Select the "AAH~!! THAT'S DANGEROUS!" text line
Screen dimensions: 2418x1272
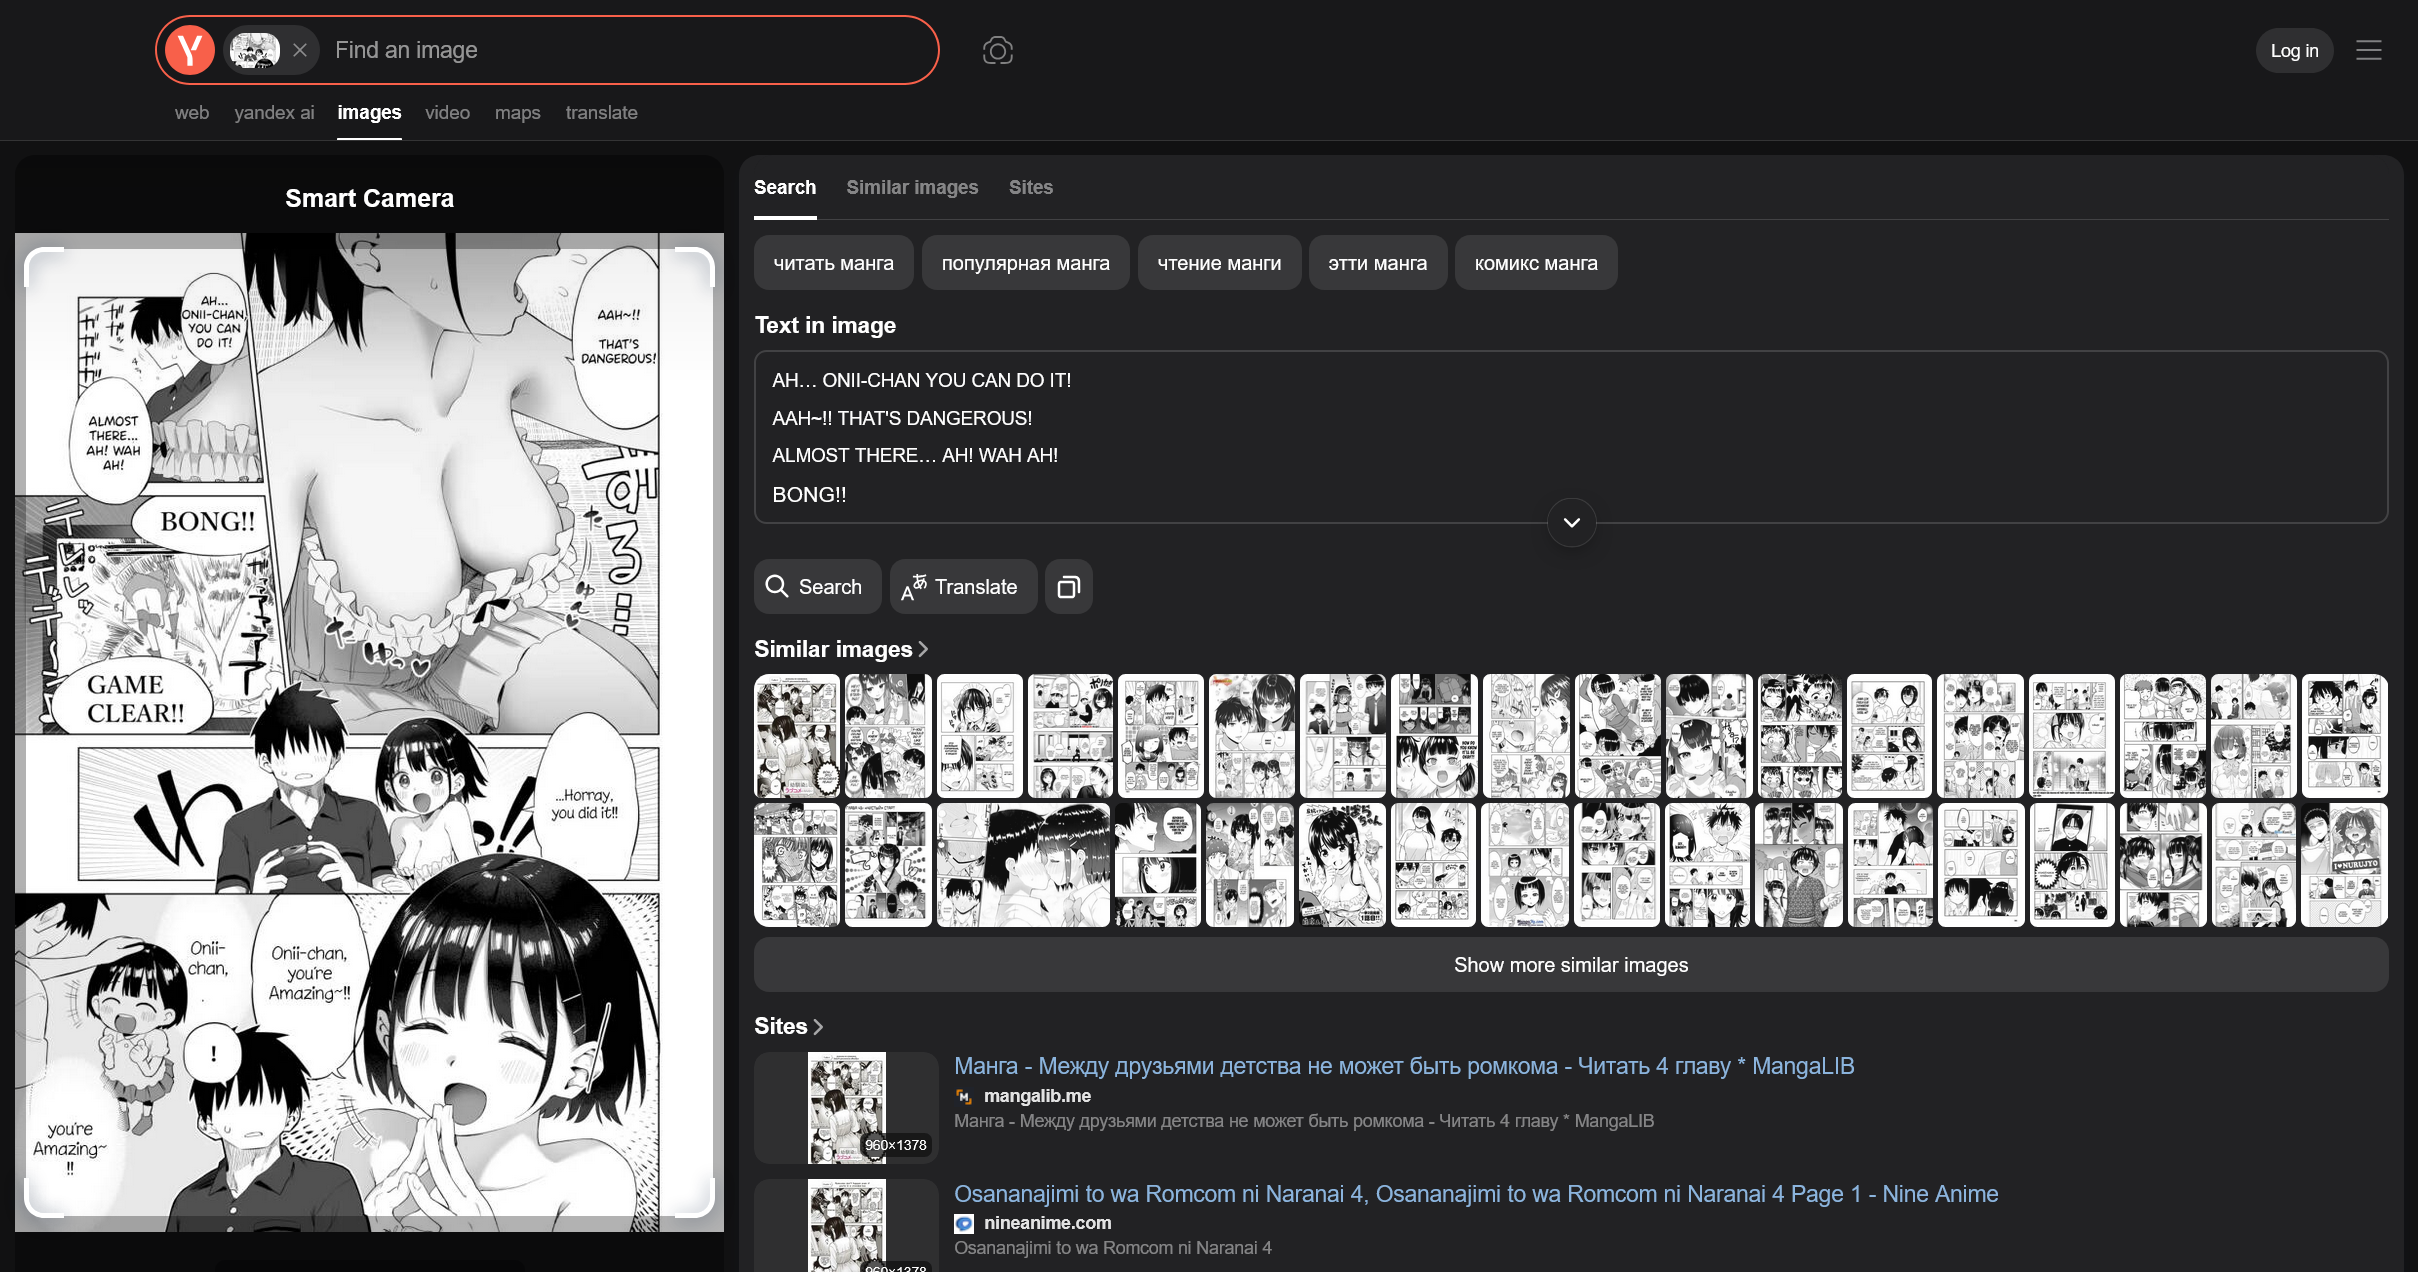(902, 418)
